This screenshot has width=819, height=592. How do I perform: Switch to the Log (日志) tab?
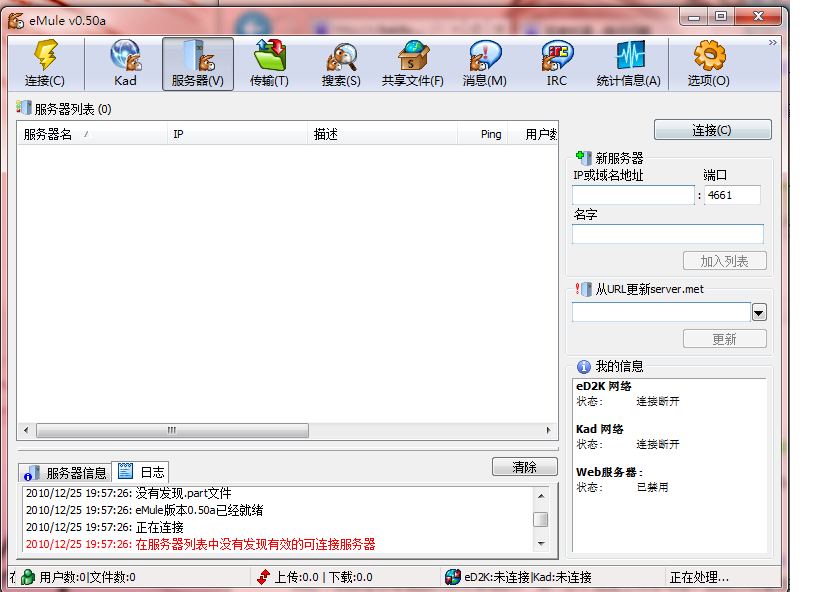(141, 472)
